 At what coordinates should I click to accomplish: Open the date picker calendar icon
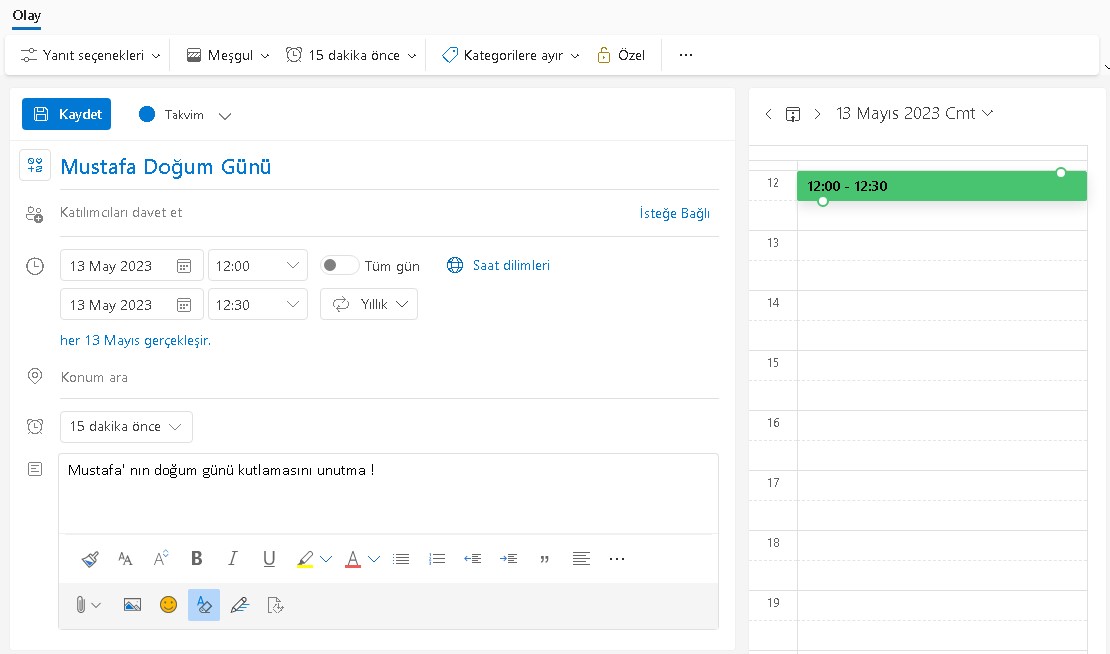point(184,265)
